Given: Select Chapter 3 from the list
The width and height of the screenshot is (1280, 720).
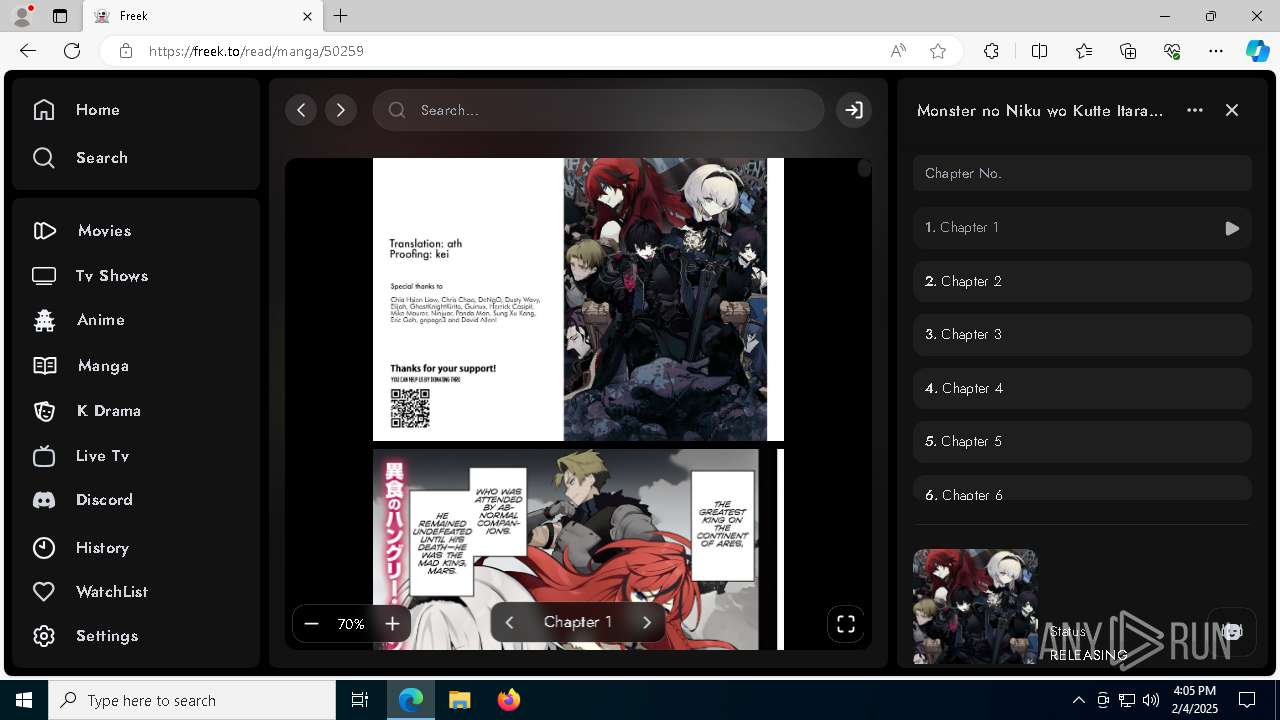Looking at the screenshot, I should [1082, 334].
